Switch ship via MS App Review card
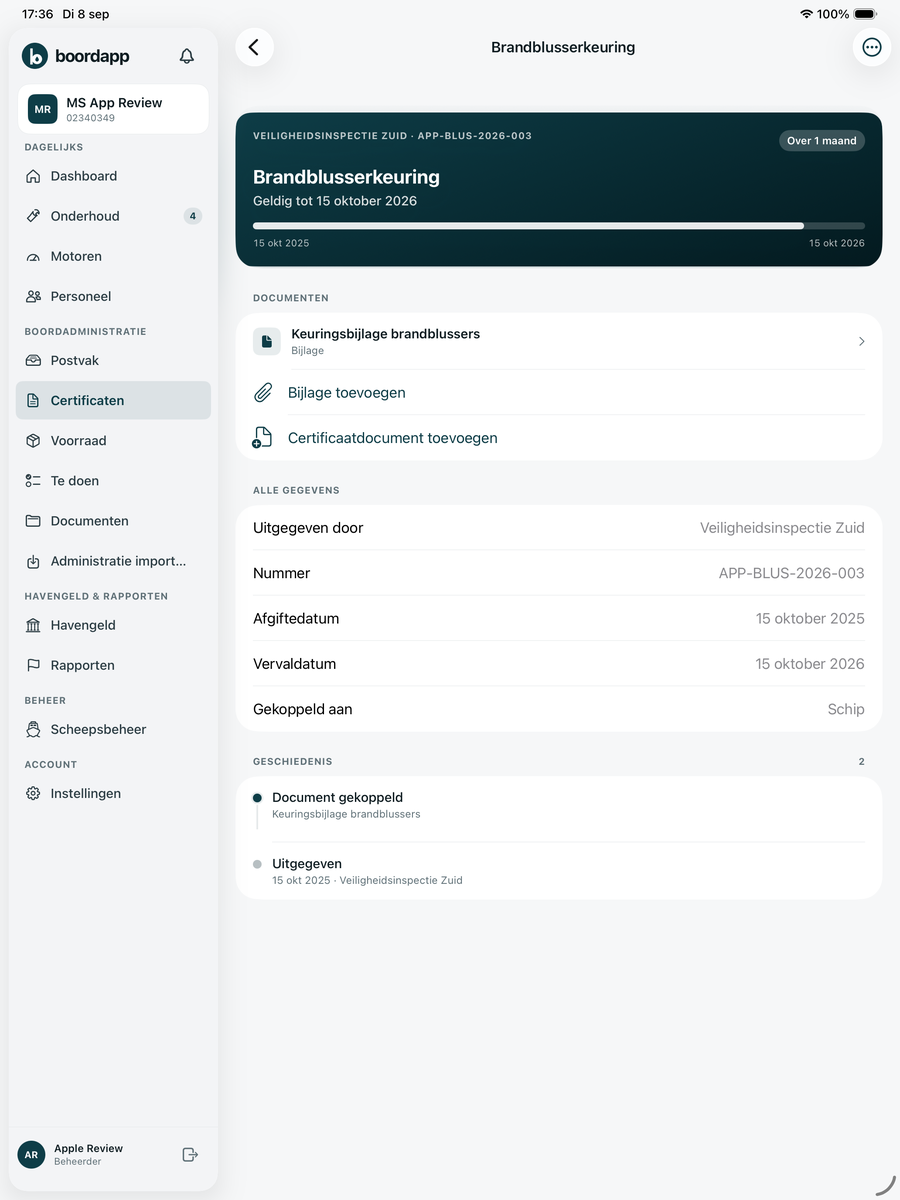 113,109
